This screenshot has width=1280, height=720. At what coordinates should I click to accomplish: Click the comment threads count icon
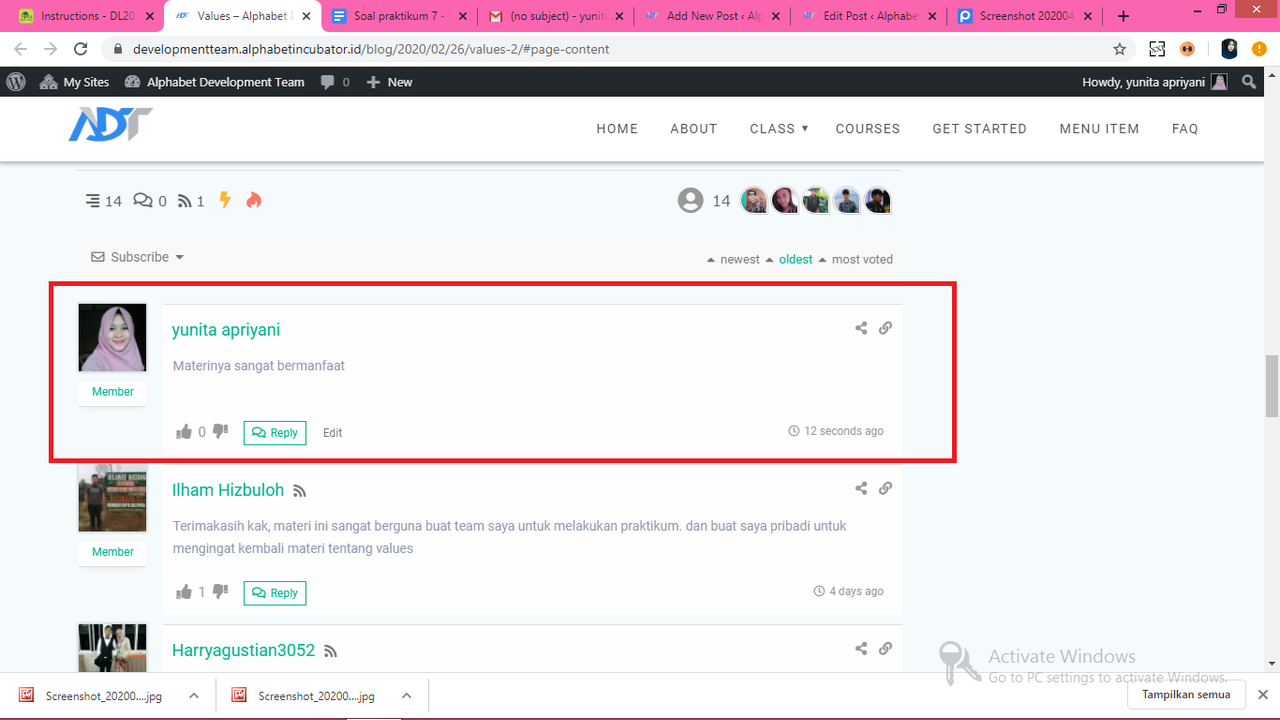pos(93,201)
